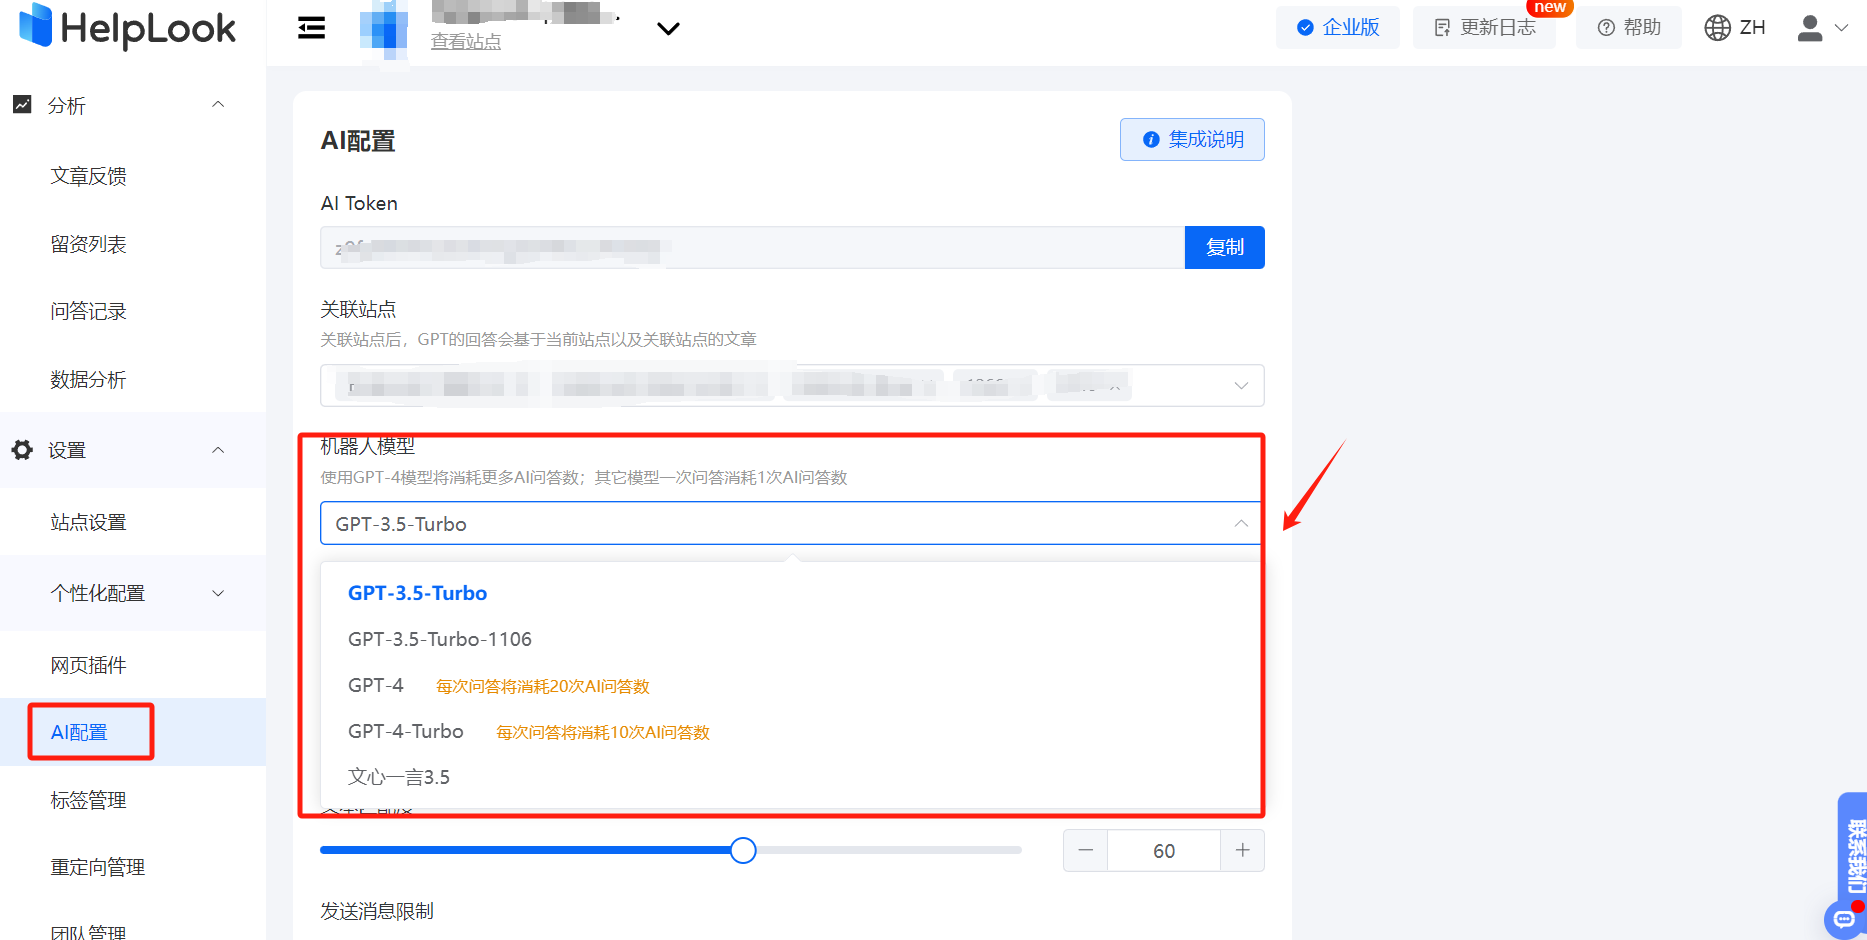Open the 更新日志 changelog button
1867x940 pixels.
point(1484,27)
